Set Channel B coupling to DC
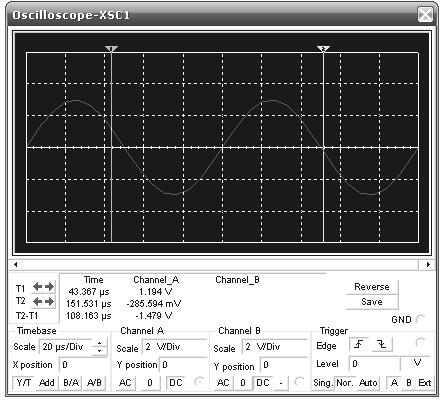Viewport: 443px width, 401px height. 263,383
